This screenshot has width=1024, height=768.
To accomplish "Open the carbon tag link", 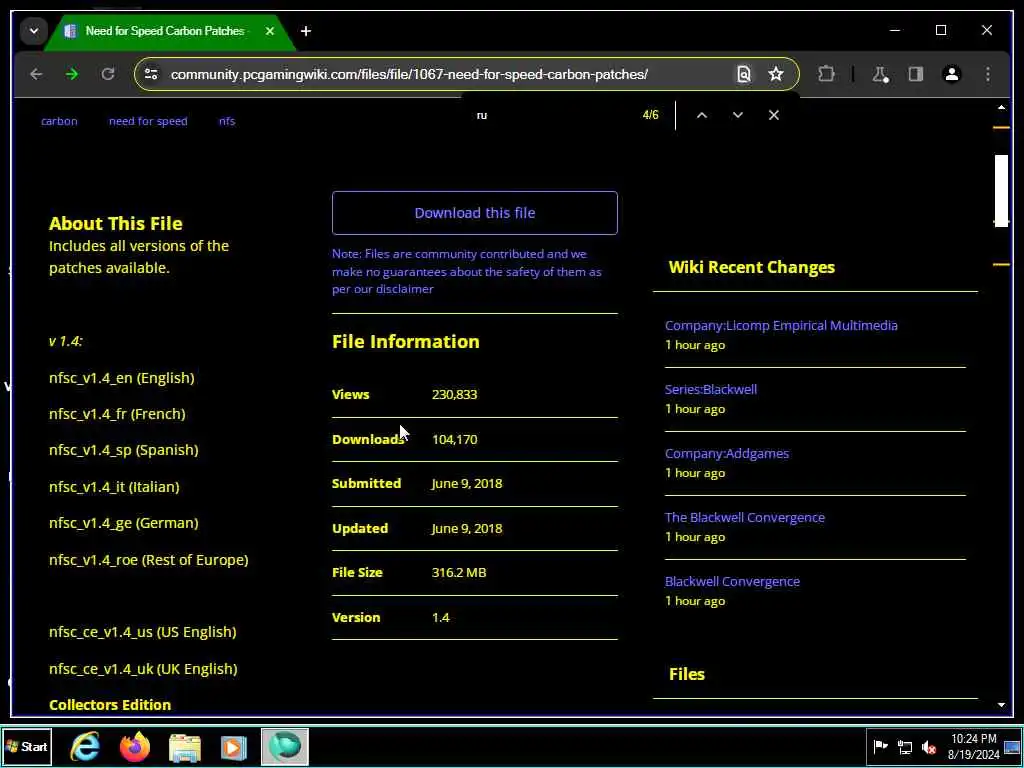I will (x=59, y=121).
